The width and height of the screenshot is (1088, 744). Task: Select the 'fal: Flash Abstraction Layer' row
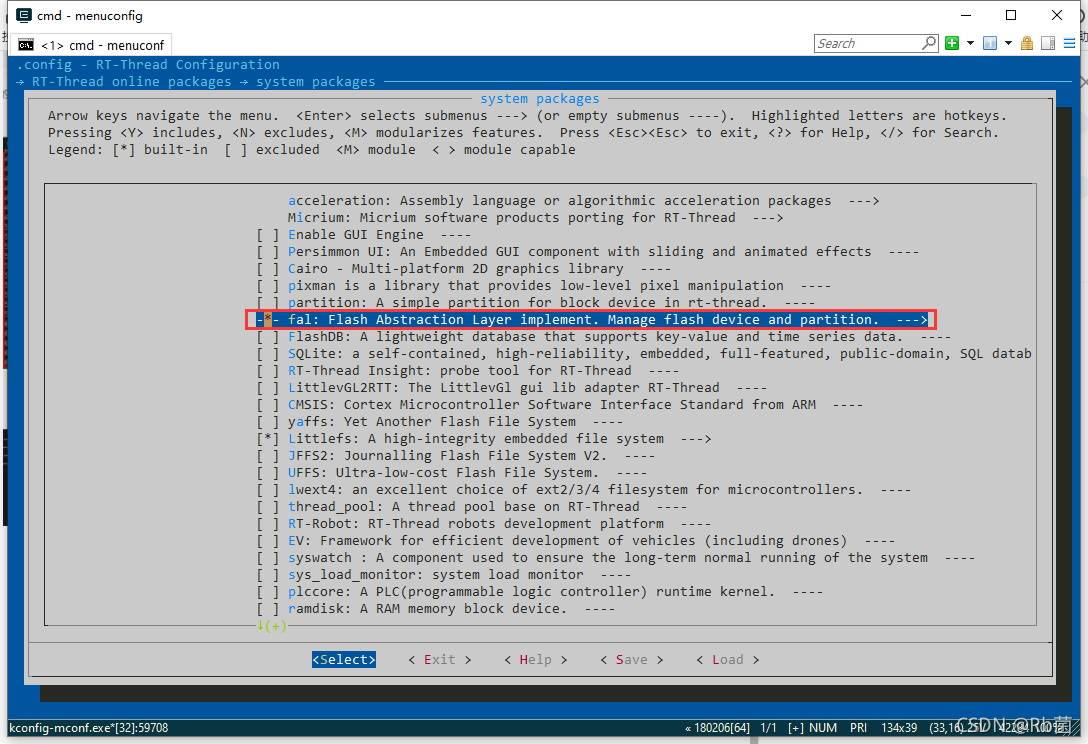click(x=592, y=319)
